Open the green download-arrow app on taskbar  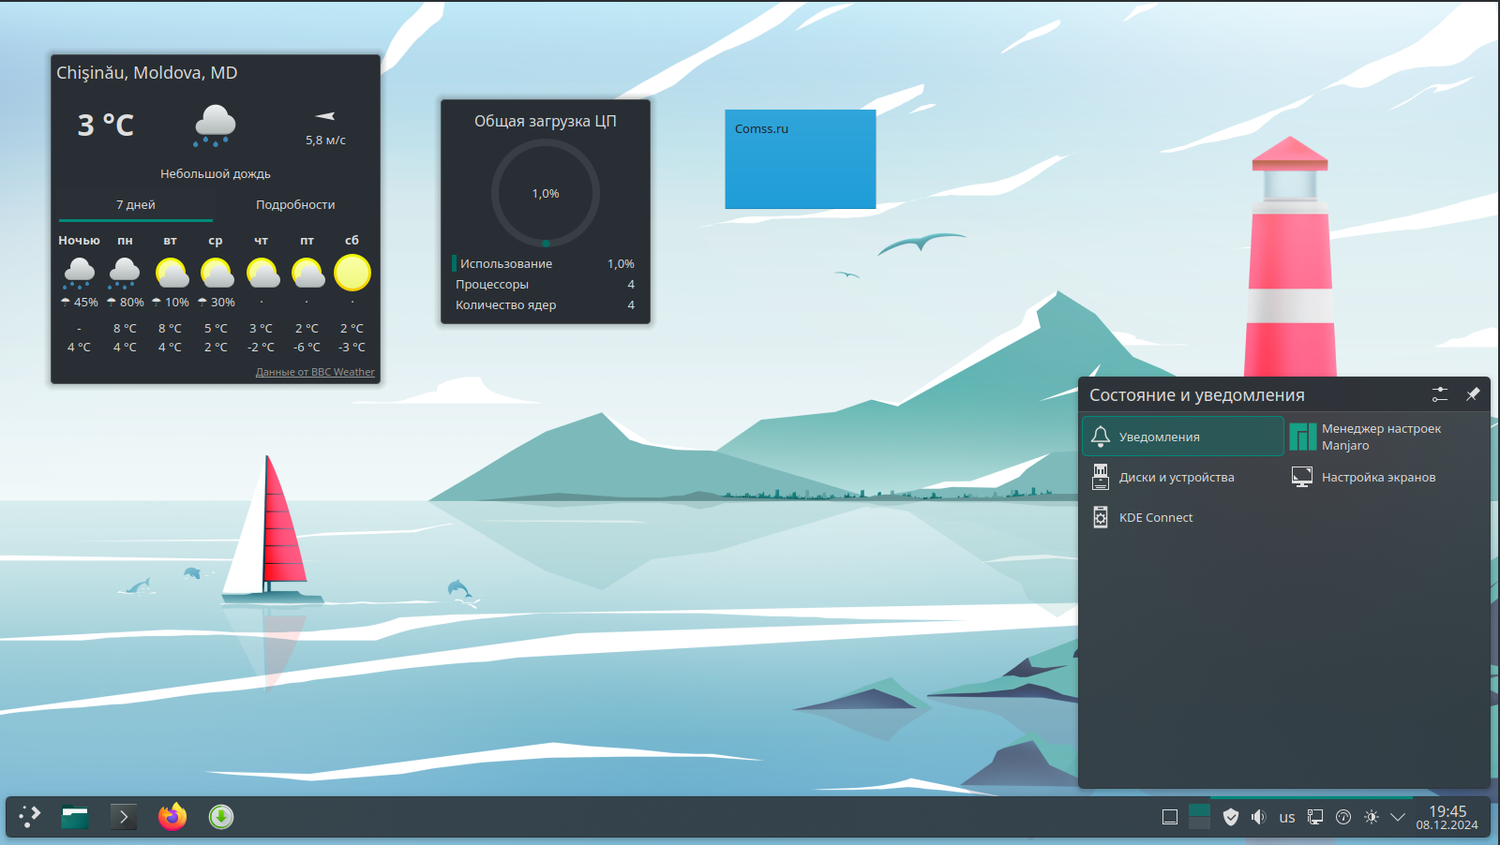tap(221, 817)
